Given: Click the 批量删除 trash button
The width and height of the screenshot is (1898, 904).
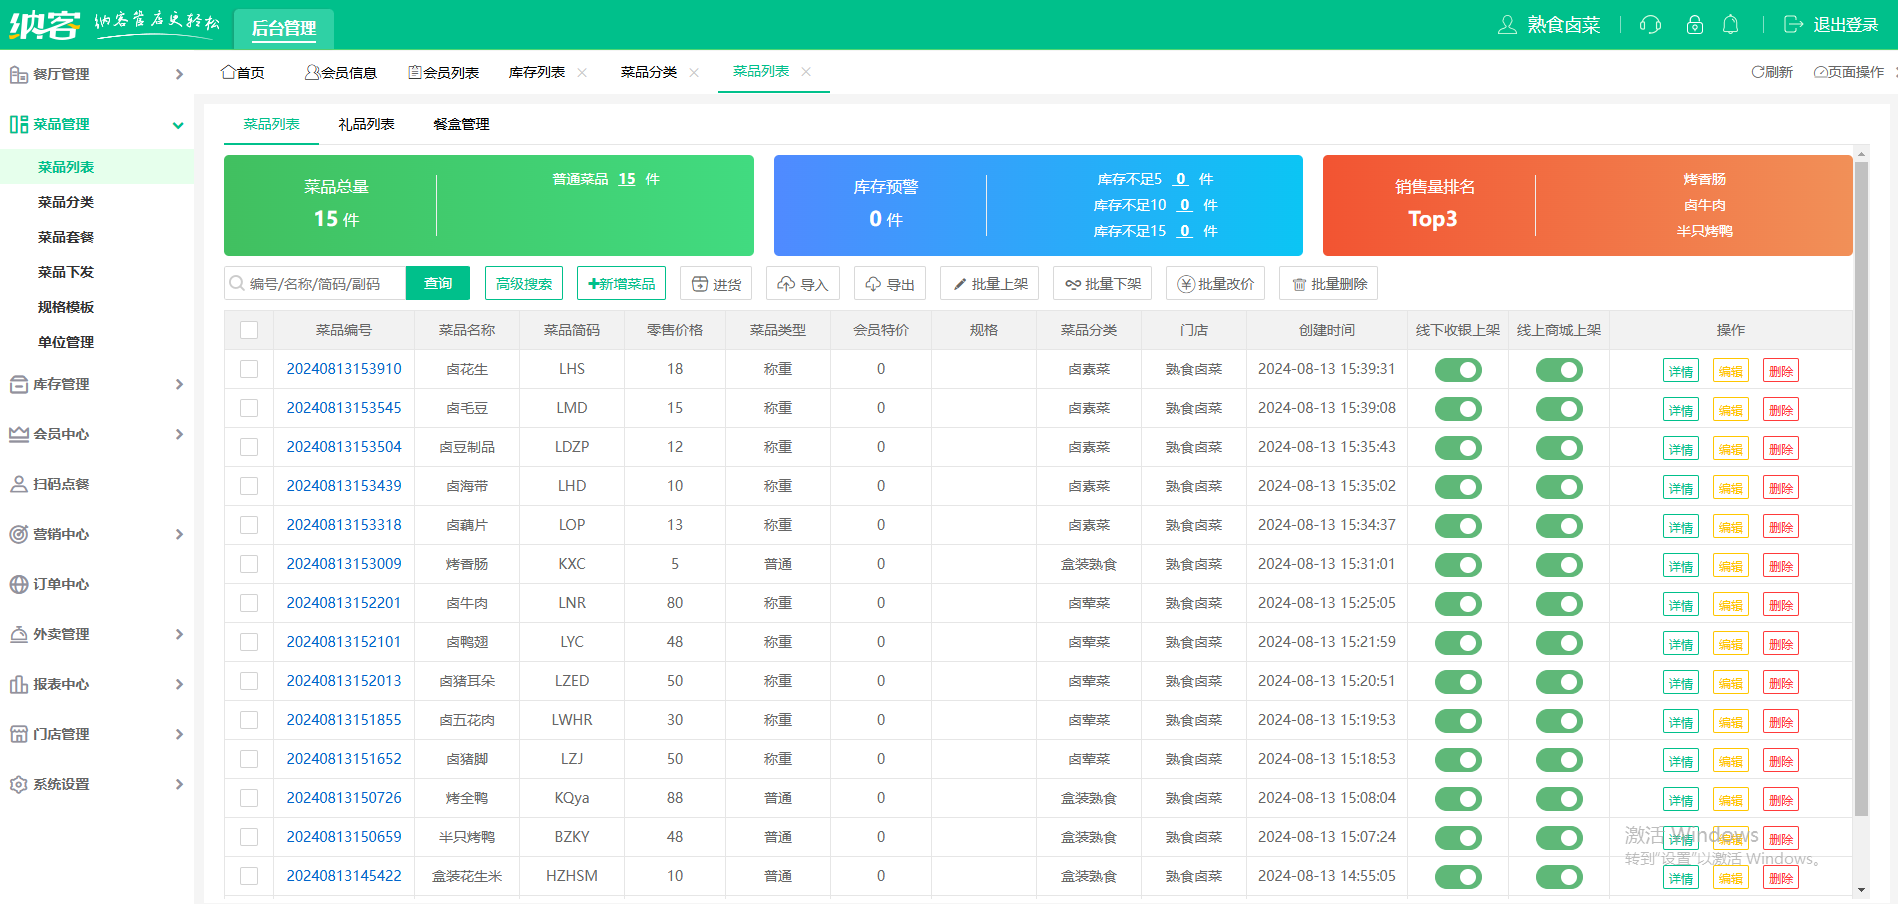Looking at the screenshot, I should pyautogui.click(x=1329, y=284).
